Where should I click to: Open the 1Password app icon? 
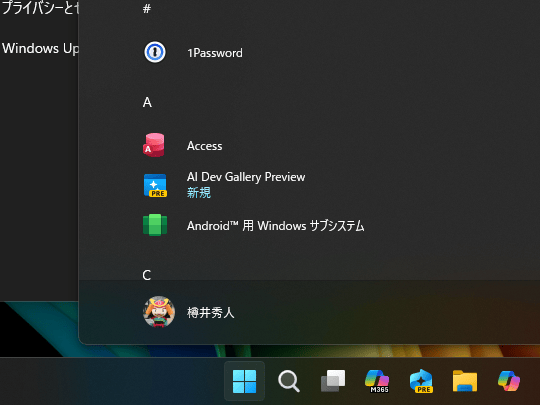point(155,52)
